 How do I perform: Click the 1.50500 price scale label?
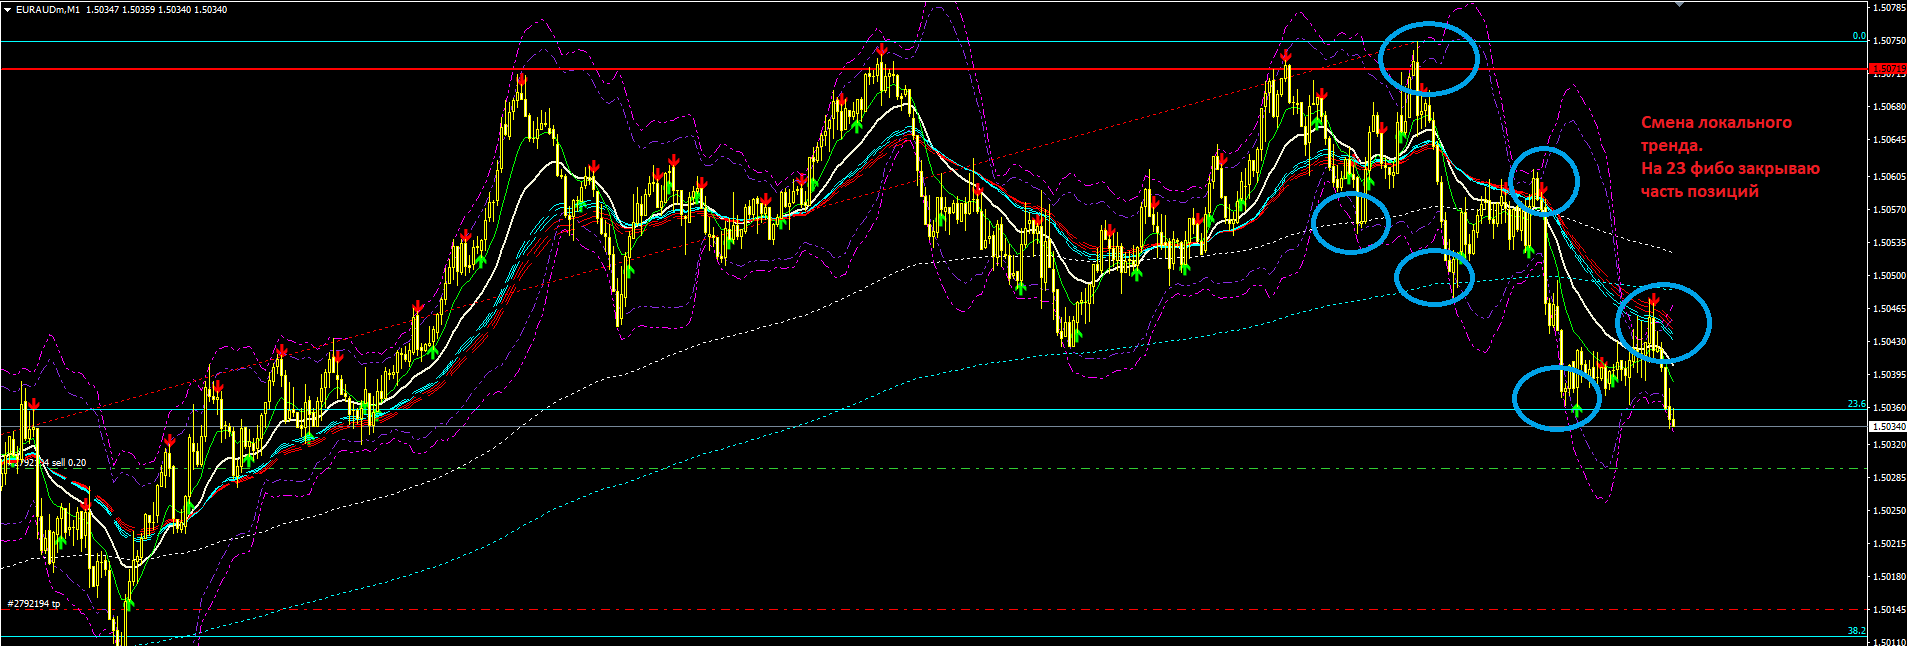[1889, 276]
